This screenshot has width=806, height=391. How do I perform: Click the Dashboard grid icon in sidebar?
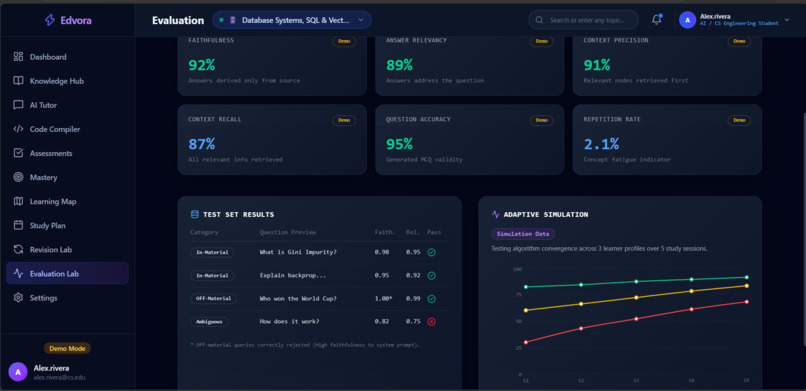[x=19, y=57]
